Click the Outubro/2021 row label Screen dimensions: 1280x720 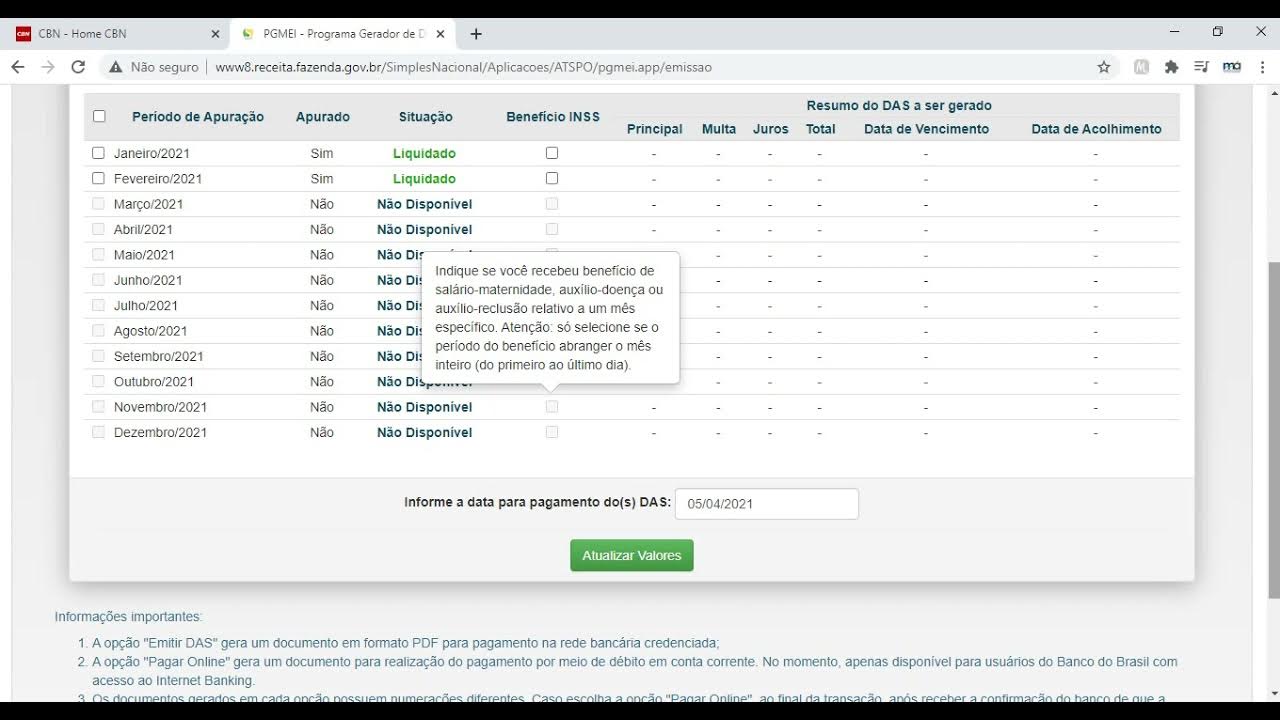tap(153, 382)
